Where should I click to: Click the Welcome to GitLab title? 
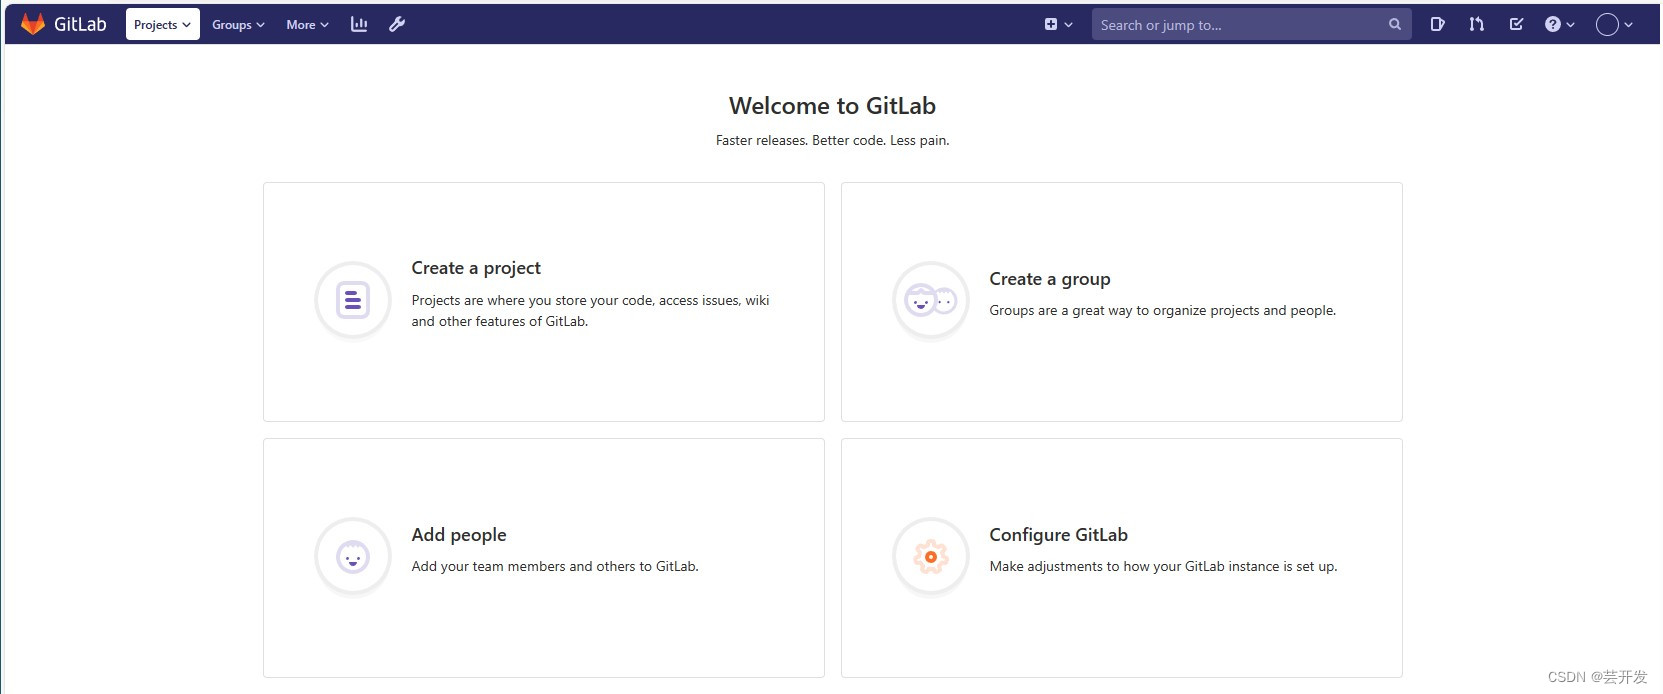tap(832, 106)
